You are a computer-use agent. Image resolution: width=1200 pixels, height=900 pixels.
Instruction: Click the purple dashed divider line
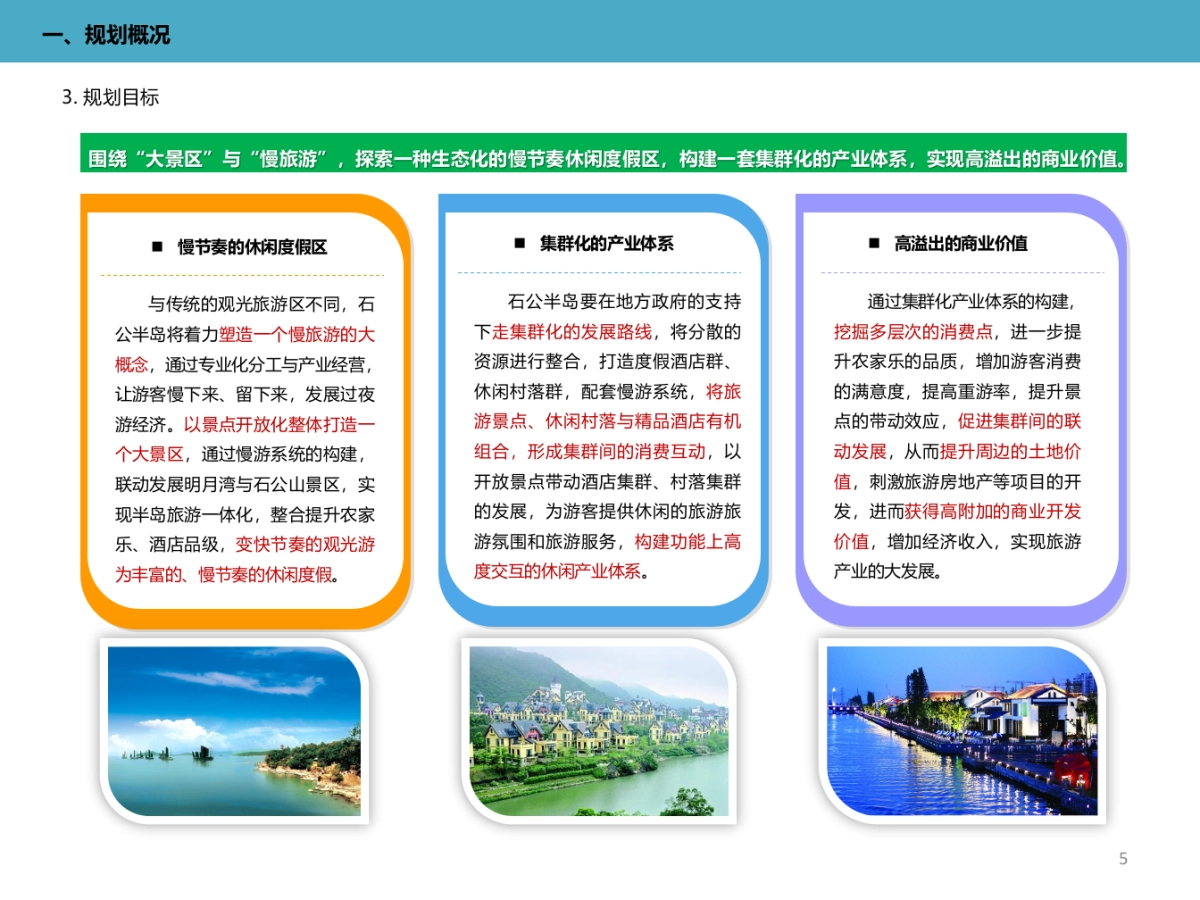(960, 272)
